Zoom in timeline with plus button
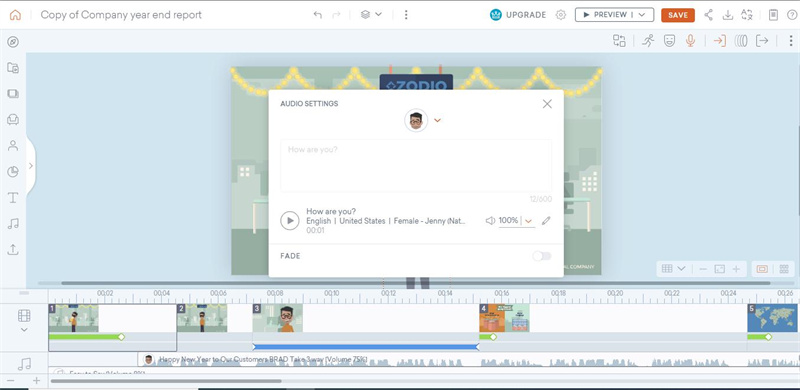The image size is (800, 390). click(x=36, y=381)
